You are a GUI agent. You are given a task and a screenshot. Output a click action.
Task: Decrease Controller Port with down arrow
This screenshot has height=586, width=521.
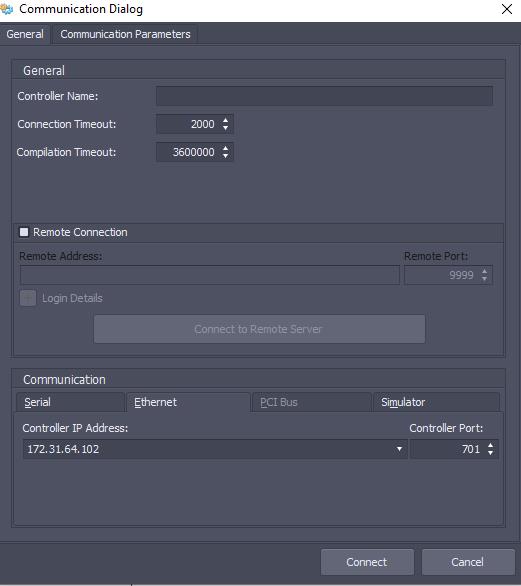coord(490,453)
